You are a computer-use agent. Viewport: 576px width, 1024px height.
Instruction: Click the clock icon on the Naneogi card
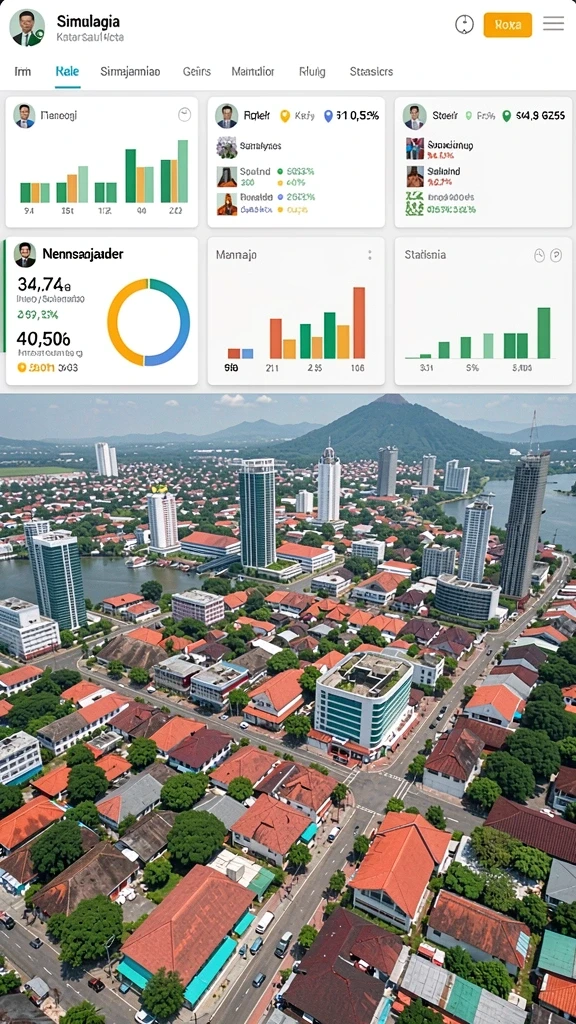(184, 114)
